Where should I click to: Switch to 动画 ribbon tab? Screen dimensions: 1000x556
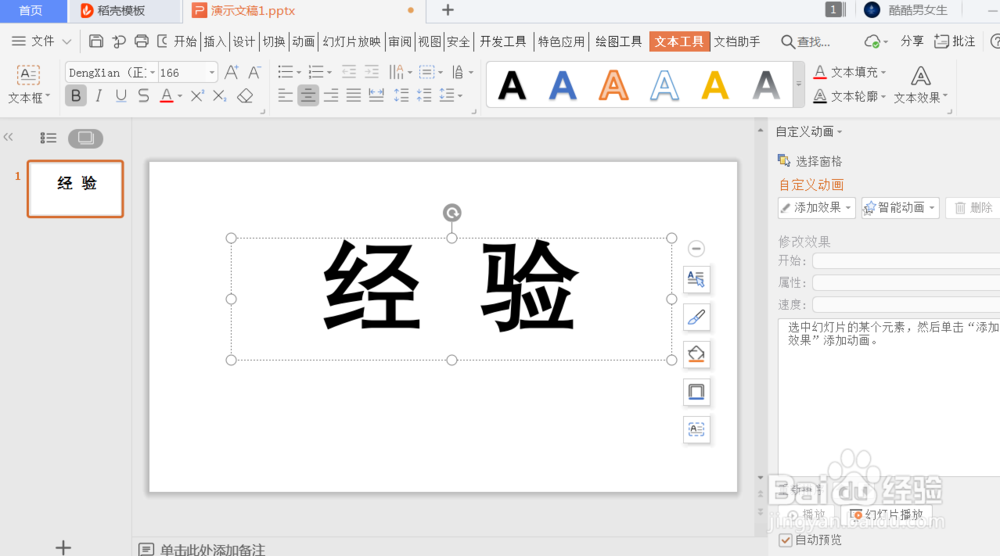(304, 41)
